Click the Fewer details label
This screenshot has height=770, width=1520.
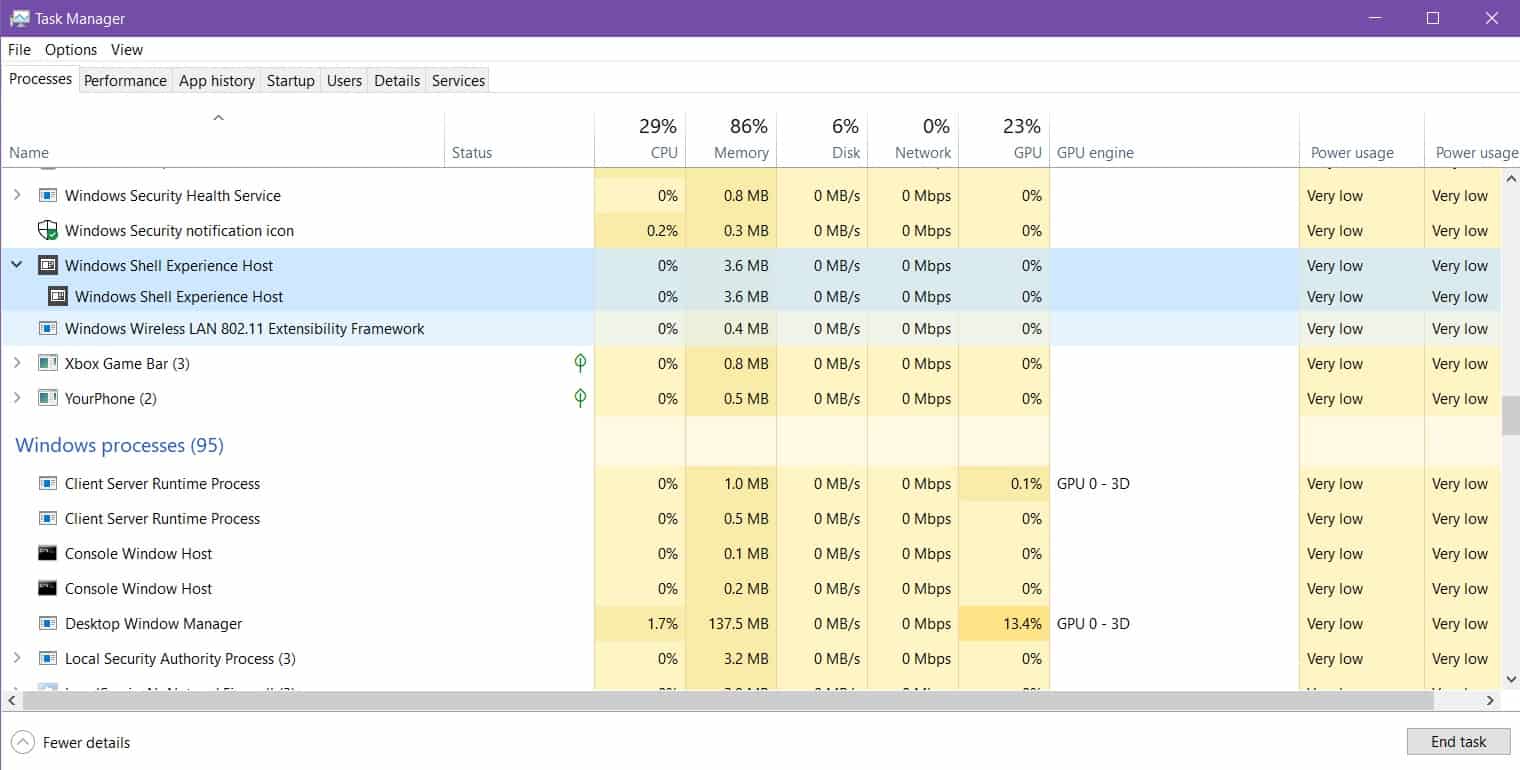coord(86,743)
